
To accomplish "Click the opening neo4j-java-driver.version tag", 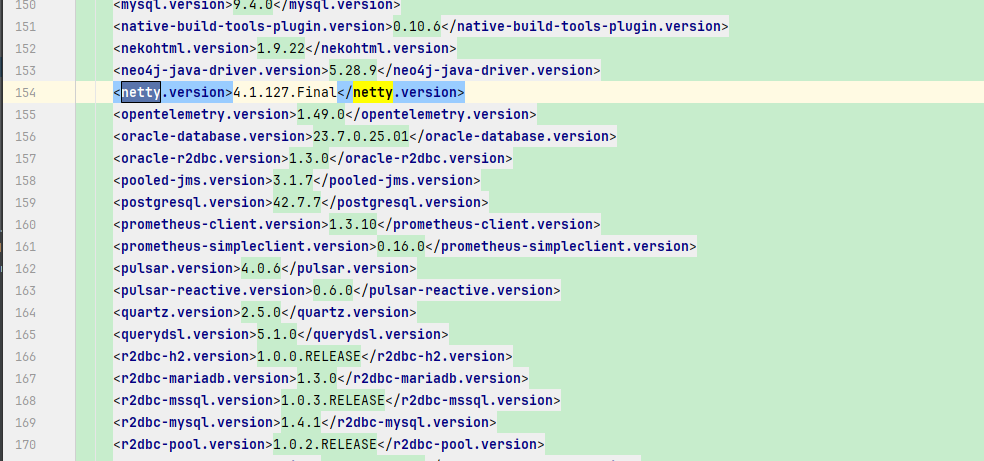I will click(221, 70).
